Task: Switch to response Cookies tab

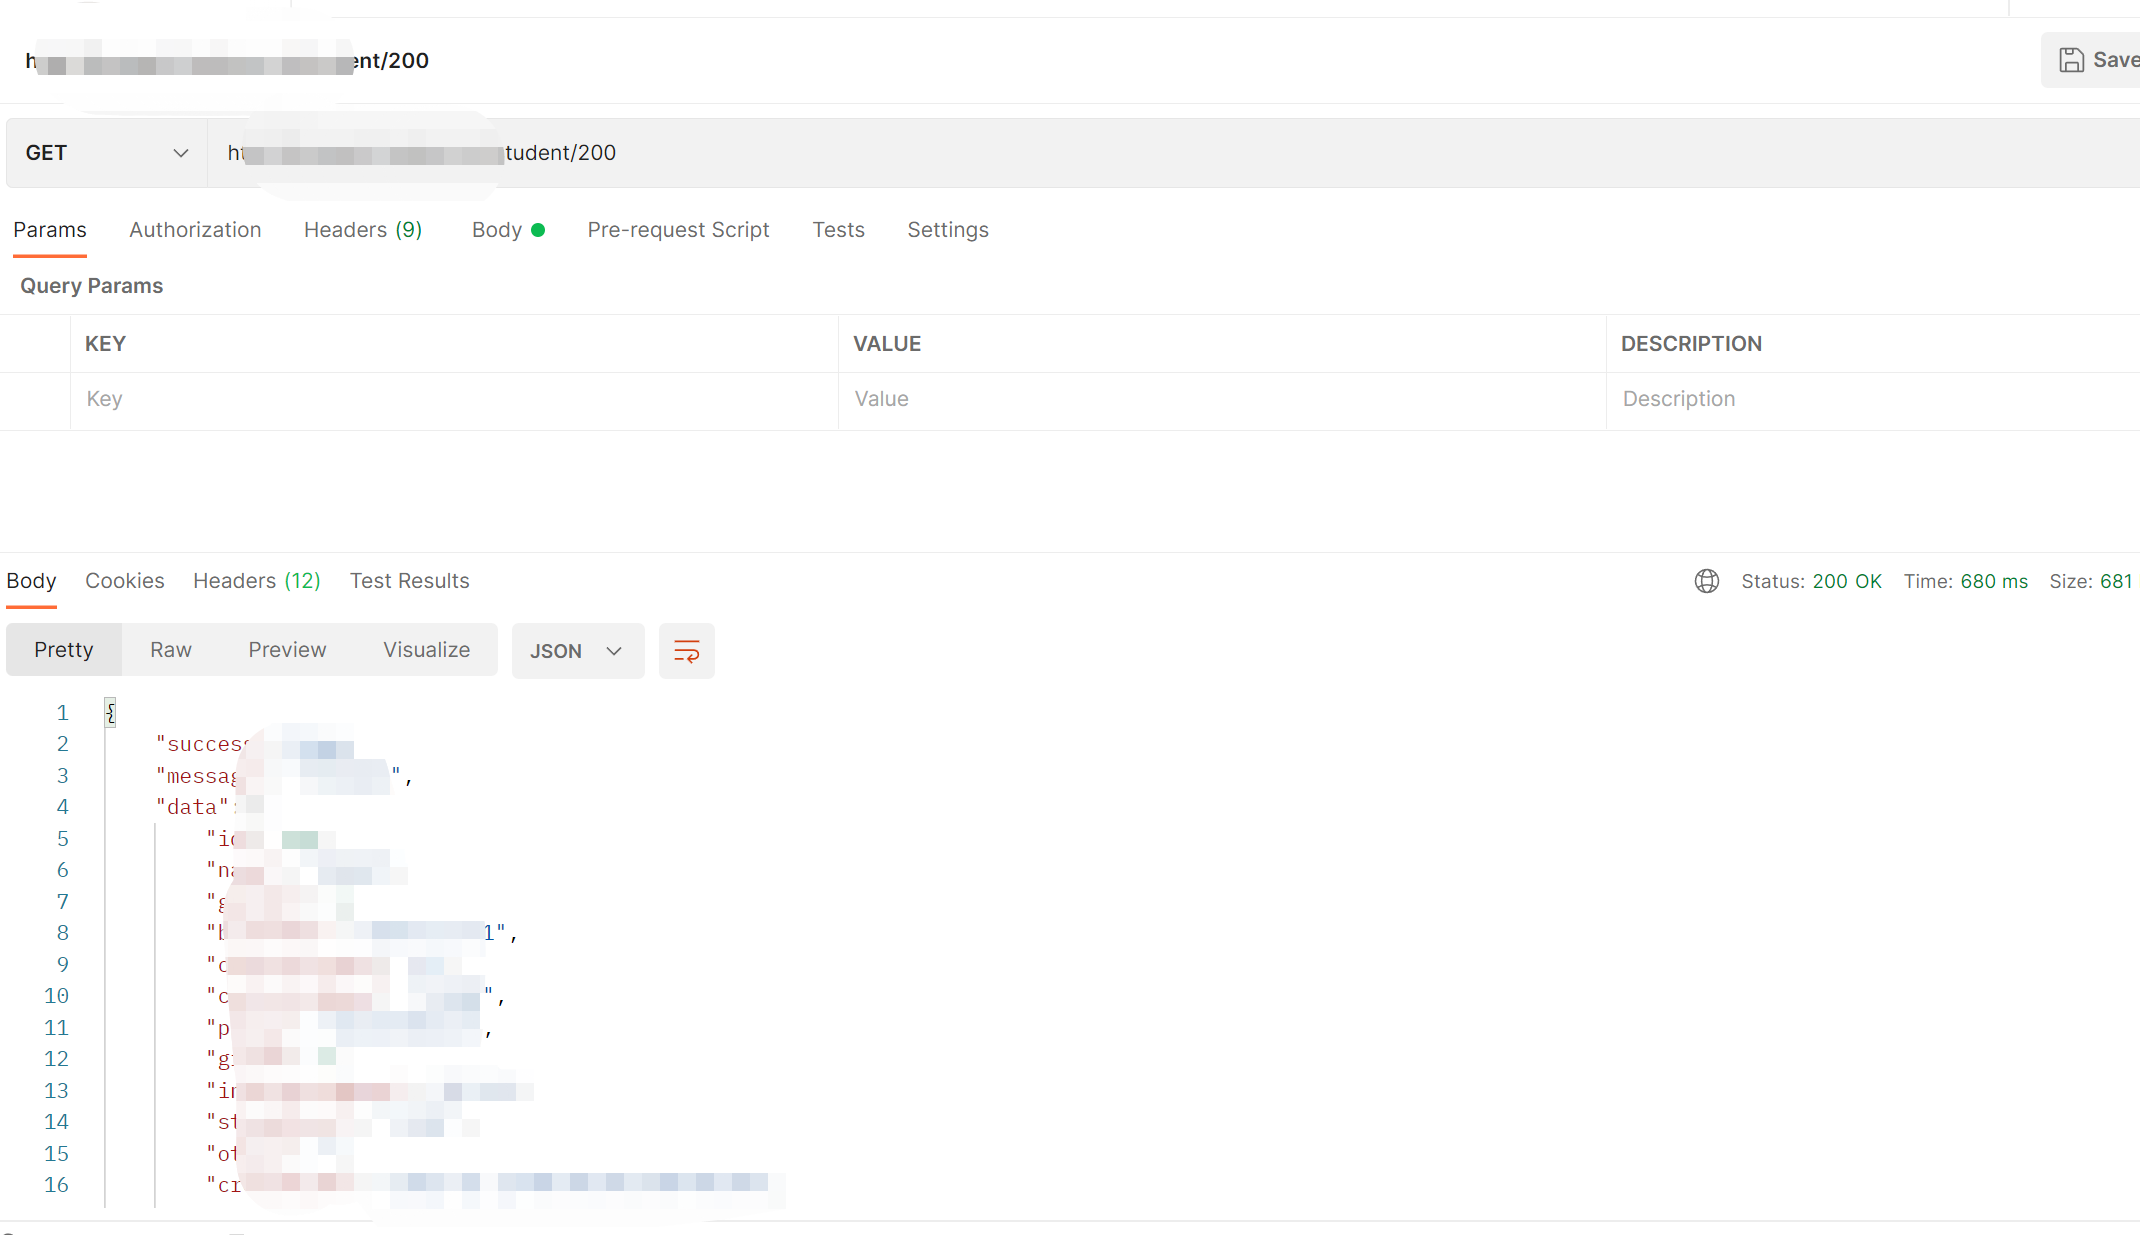Action: pyautogui.click(x=124, y=581)
